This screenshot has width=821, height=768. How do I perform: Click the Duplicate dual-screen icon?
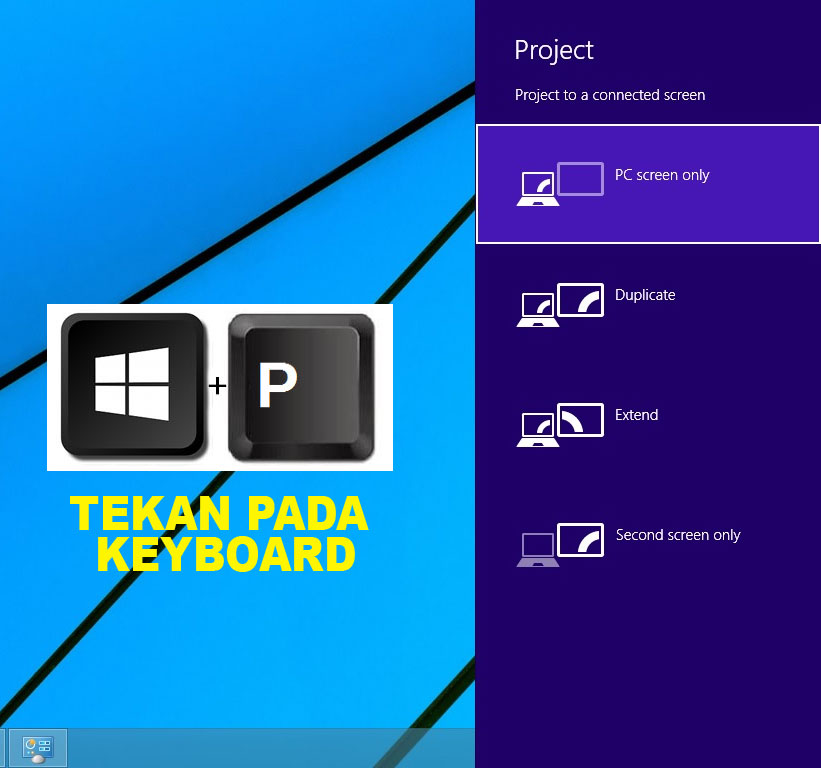pyautogui.click(x=560, y=305)
